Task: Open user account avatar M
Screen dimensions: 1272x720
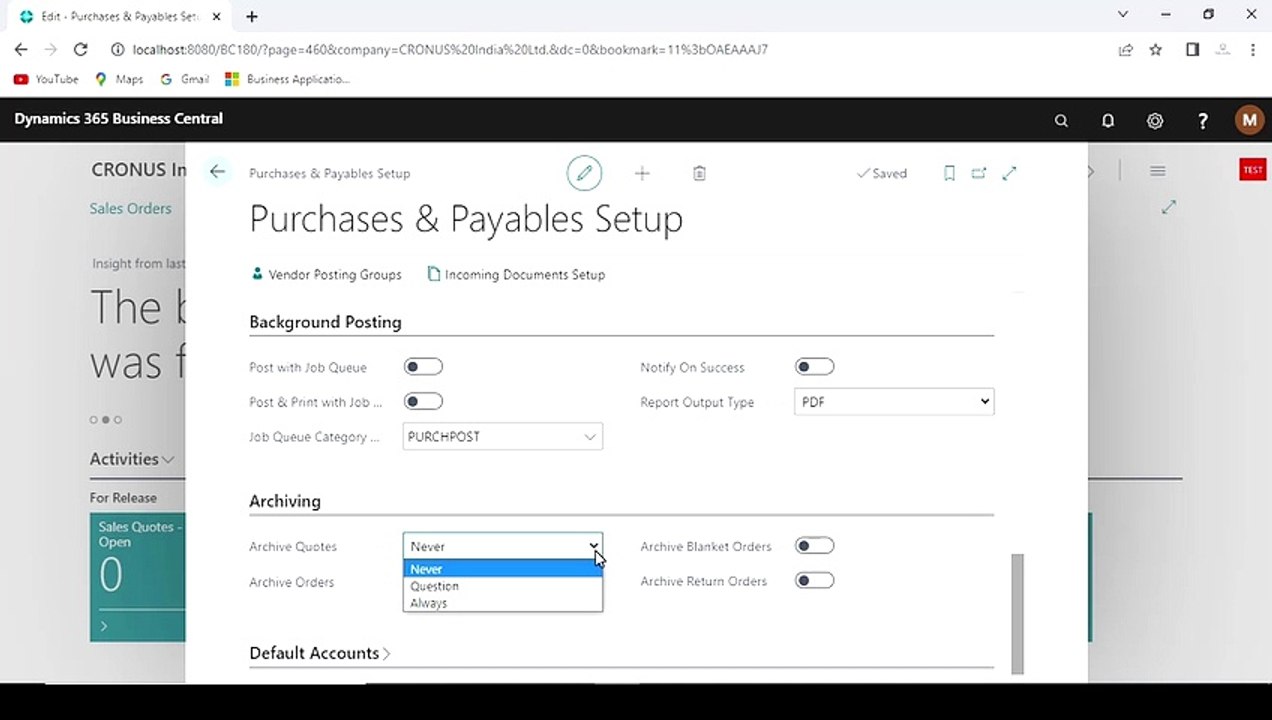Action: [1248, 120]
